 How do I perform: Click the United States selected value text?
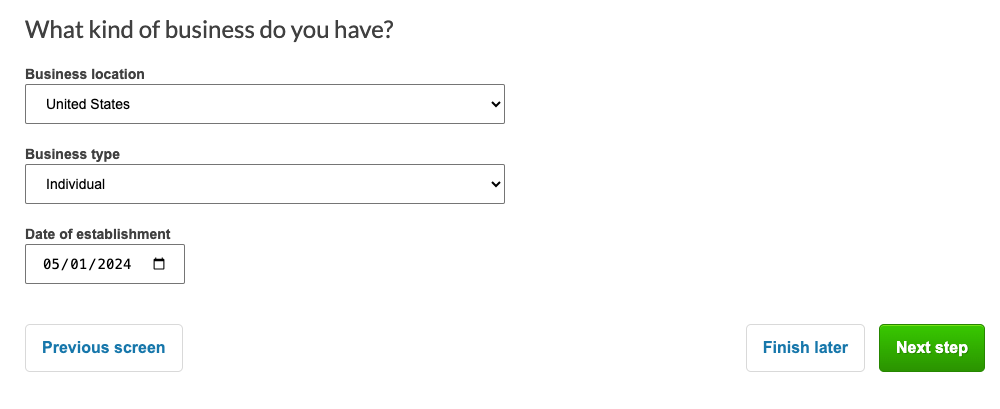88,104
